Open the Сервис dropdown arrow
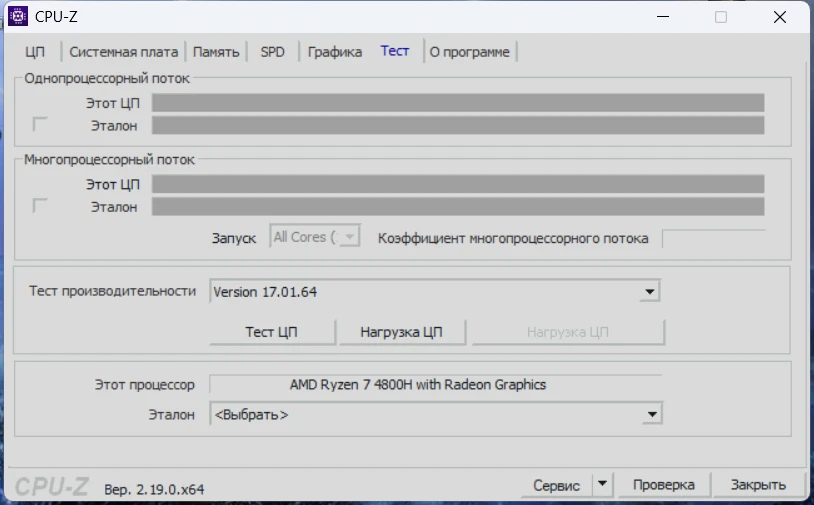Screen dimensions: 814x505 [602, 485]
